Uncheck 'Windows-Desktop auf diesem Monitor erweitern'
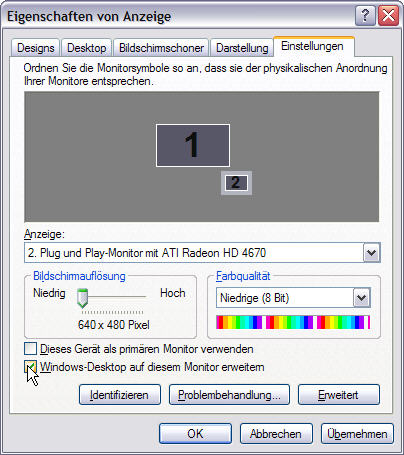Image resolution: width=404 pixels, height=455 pixels. 30,367
